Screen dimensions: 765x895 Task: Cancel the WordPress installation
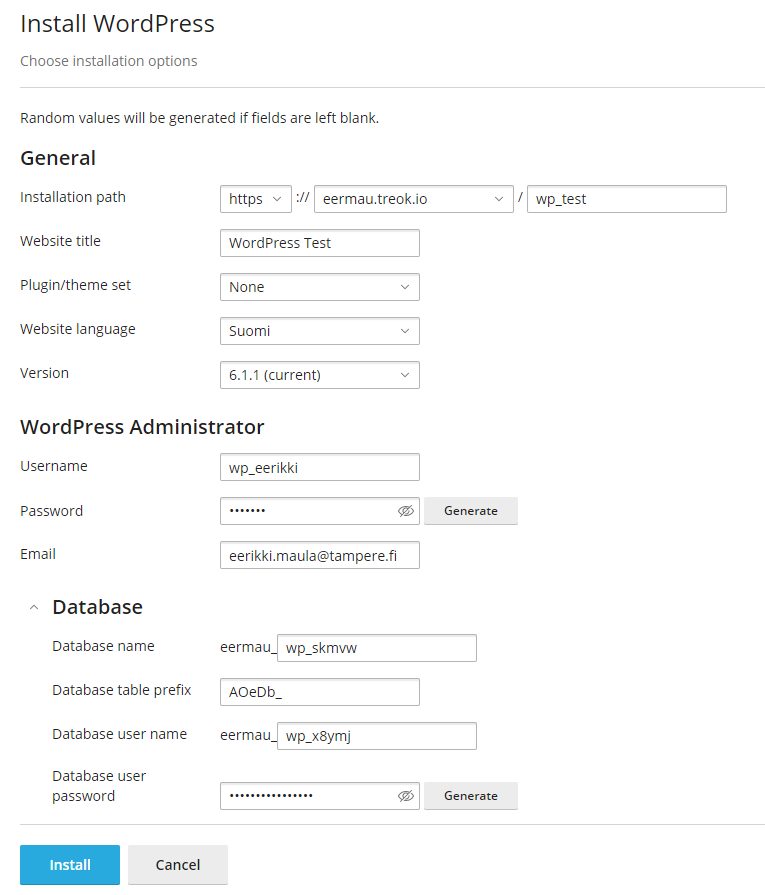pyautogui.click(x=177, y=864)
